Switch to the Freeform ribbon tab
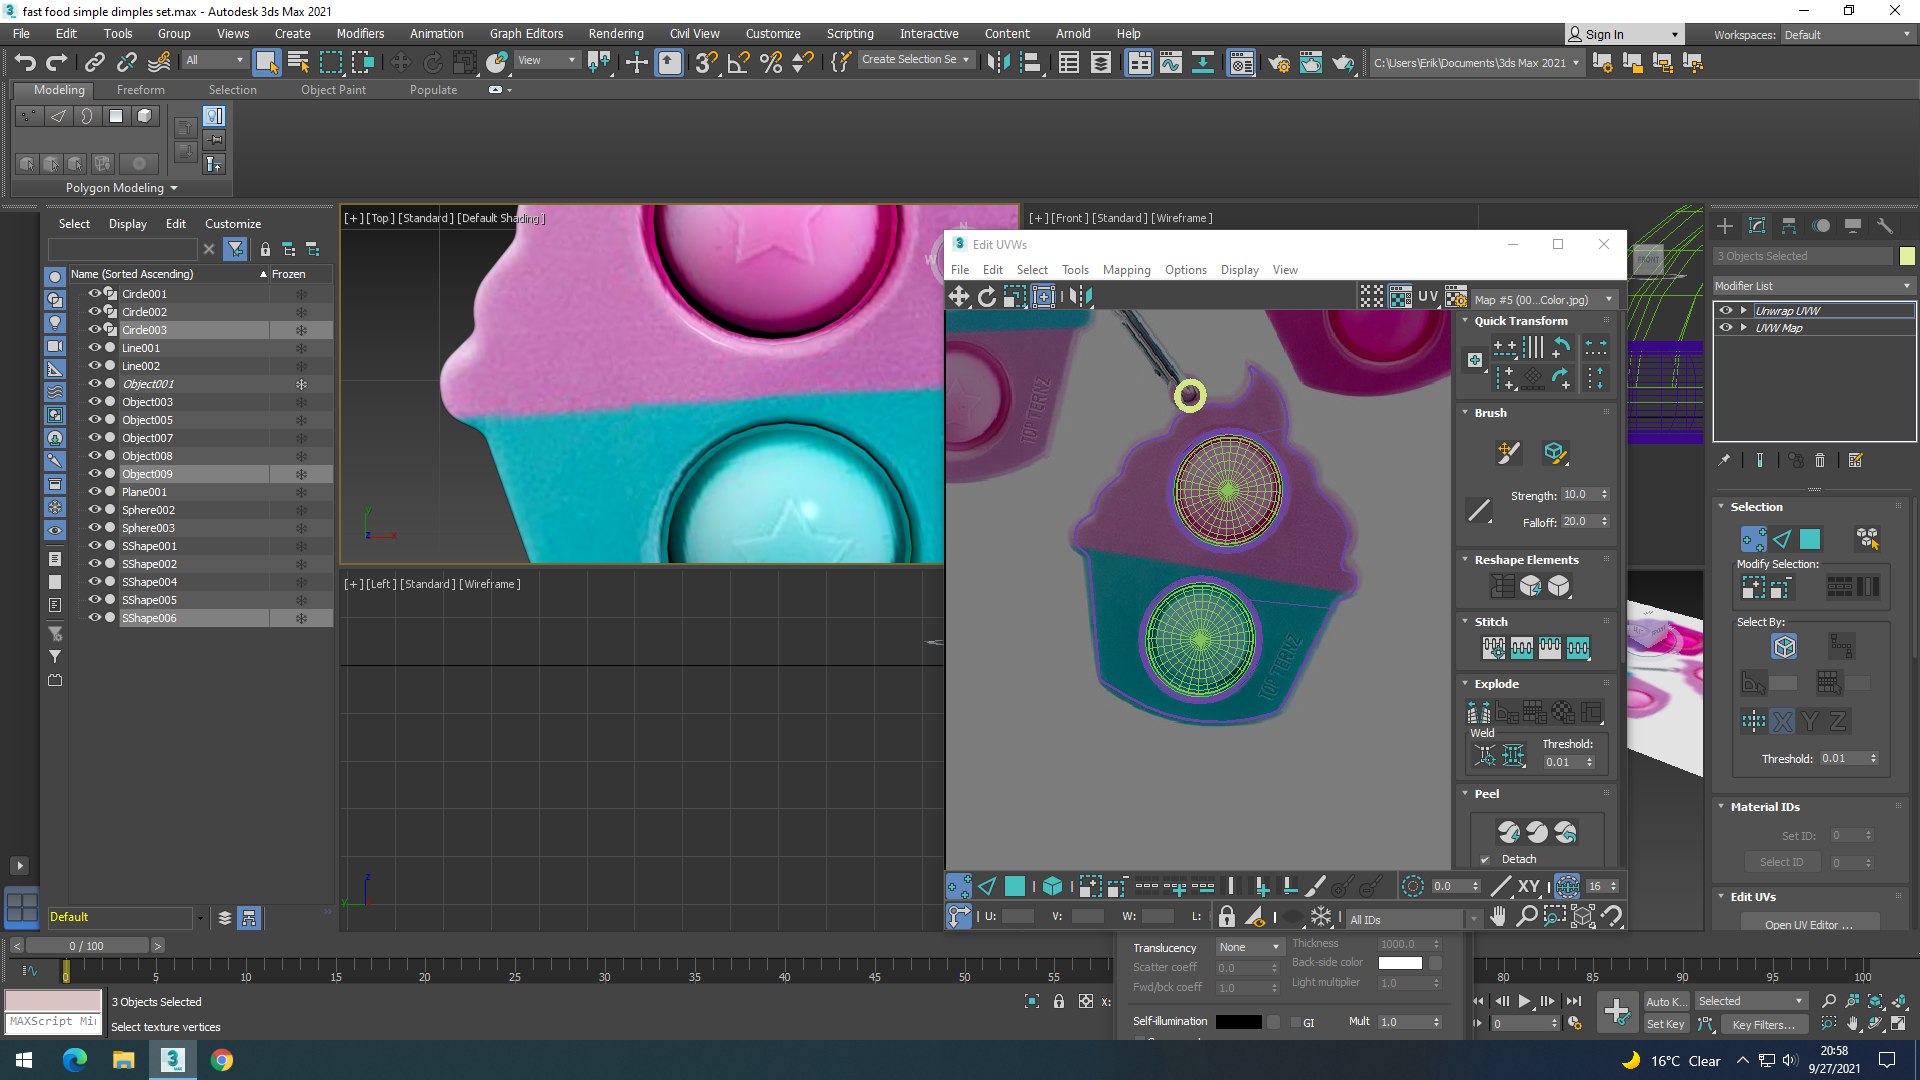Screen dimensions: 1920x1080 (140, 90)
